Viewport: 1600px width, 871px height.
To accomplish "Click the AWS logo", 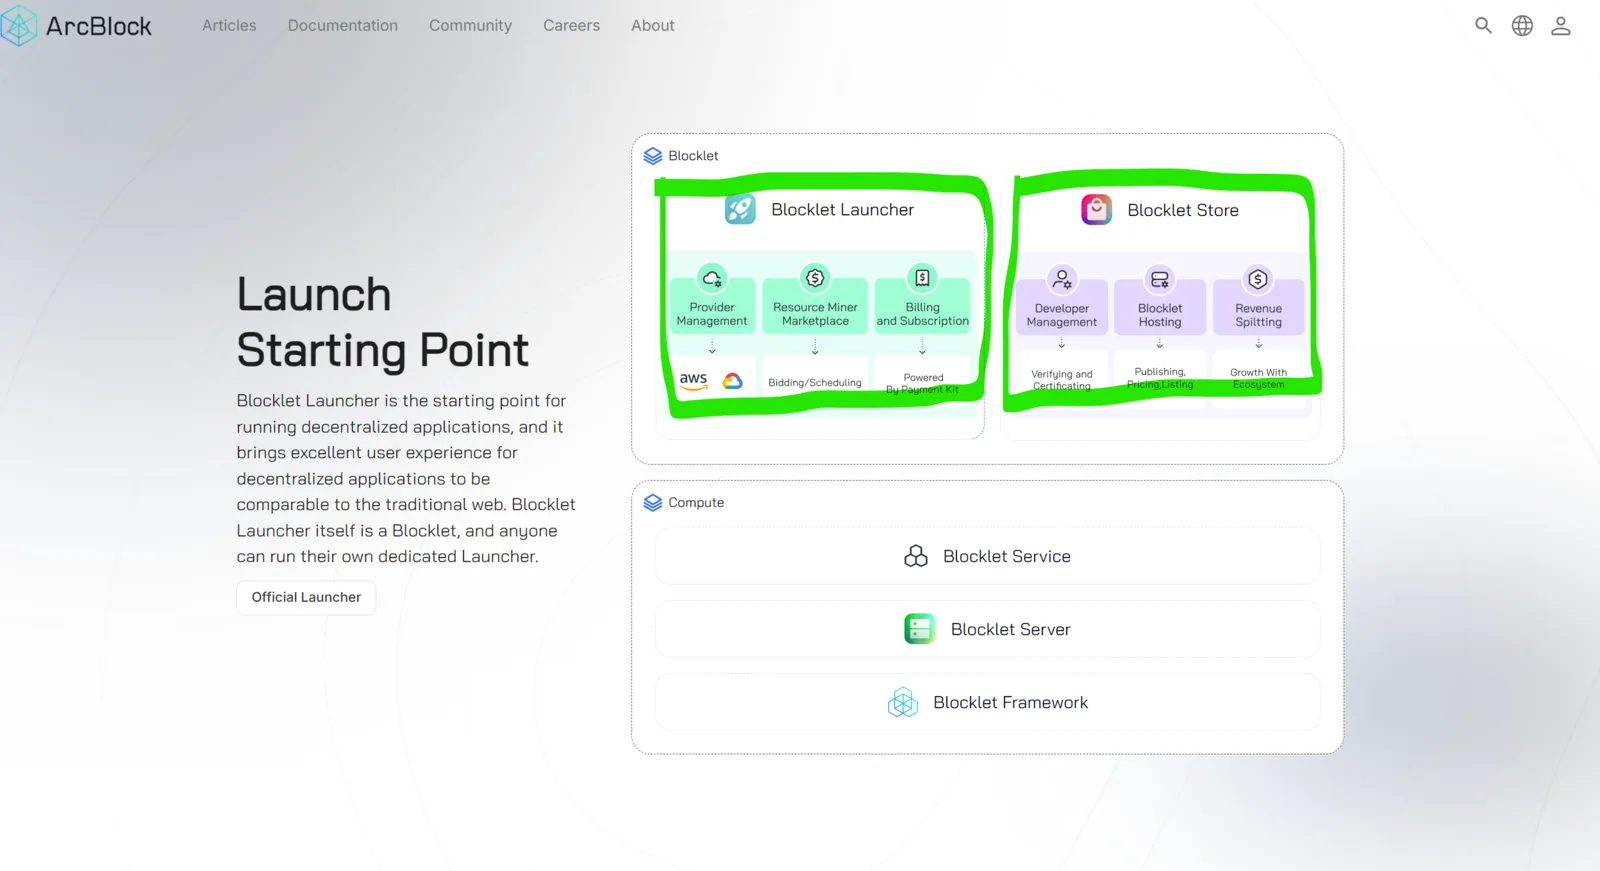I will click(x=694, y=381).
